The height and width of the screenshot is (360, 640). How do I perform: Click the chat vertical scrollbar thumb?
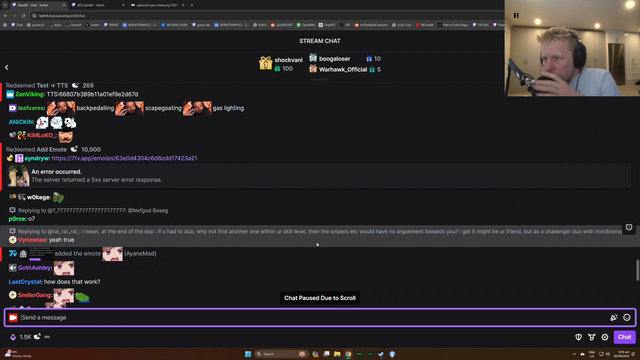(x=637, y=270)
